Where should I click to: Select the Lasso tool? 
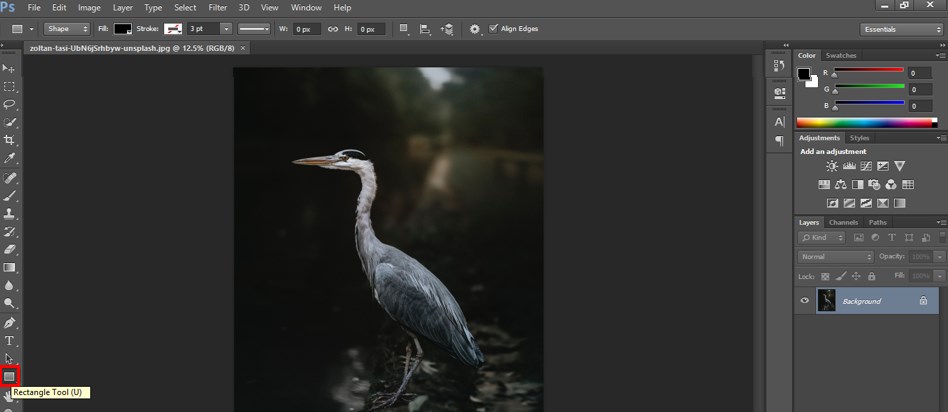[x=10, y=104]
